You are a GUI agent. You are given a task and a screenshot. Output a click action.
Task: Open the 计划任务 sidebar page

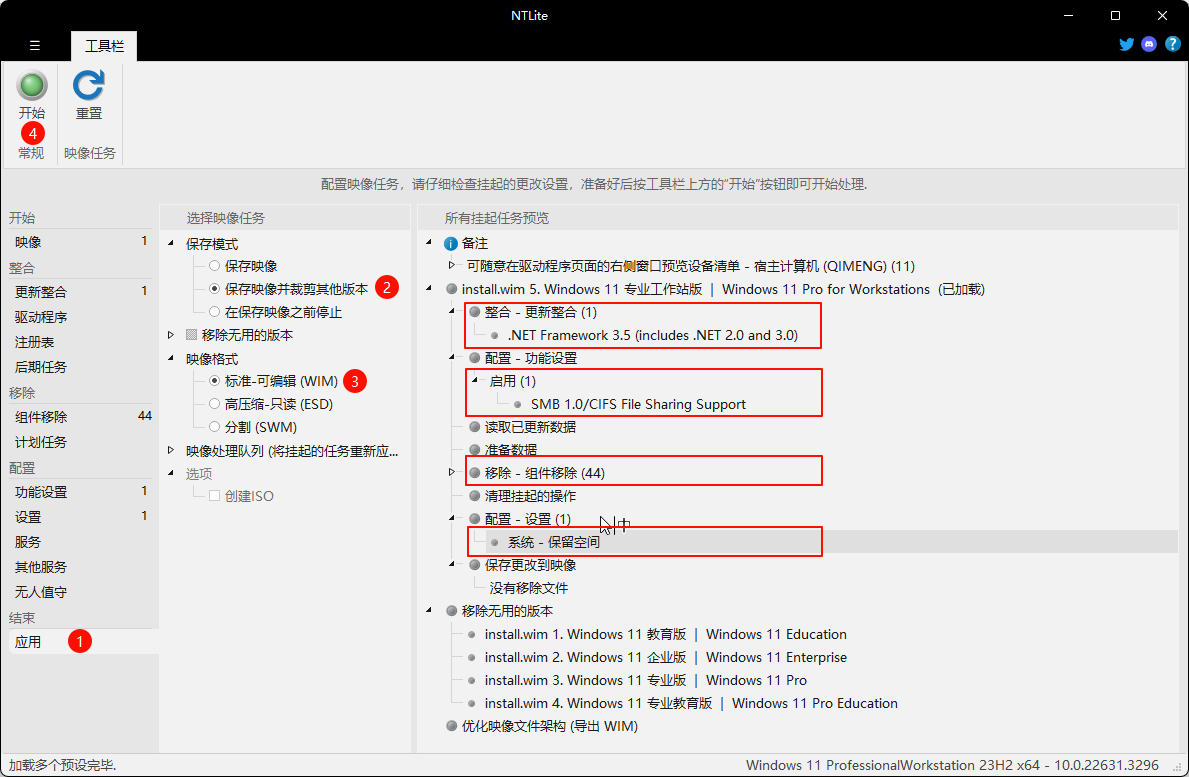coord(80,442)
